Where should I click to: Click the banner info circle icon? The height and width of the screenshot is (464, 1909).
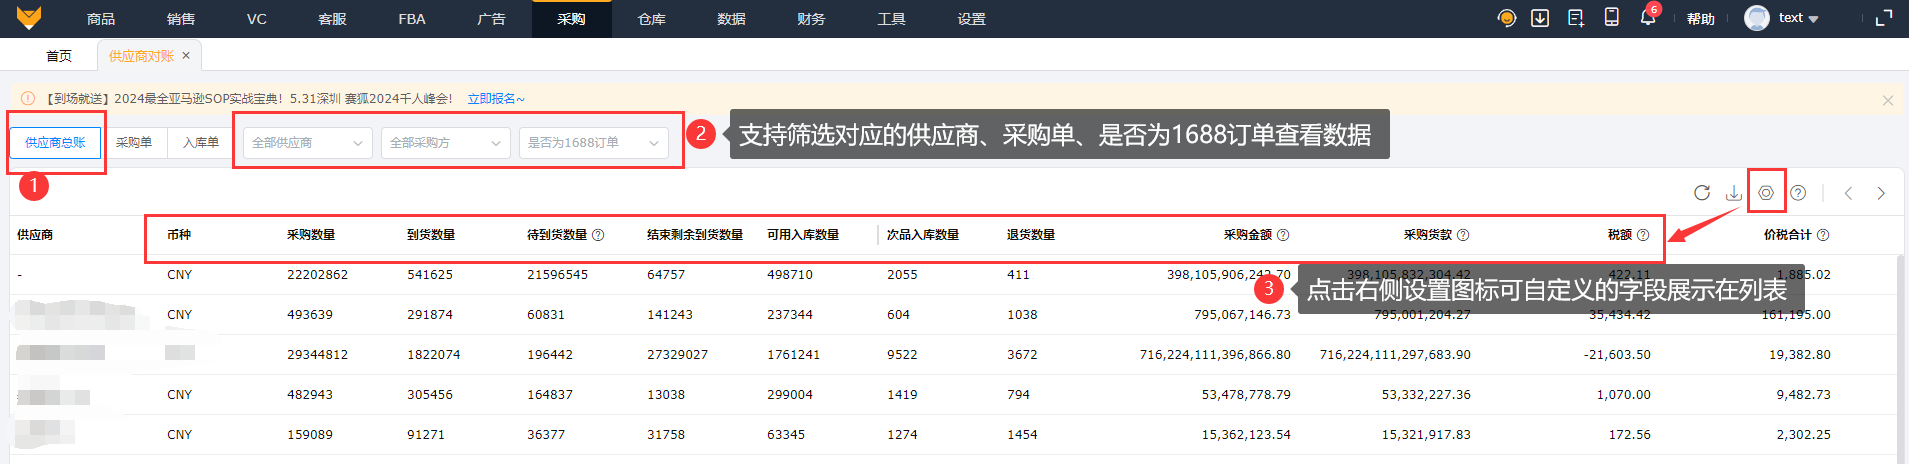[28, 99]
